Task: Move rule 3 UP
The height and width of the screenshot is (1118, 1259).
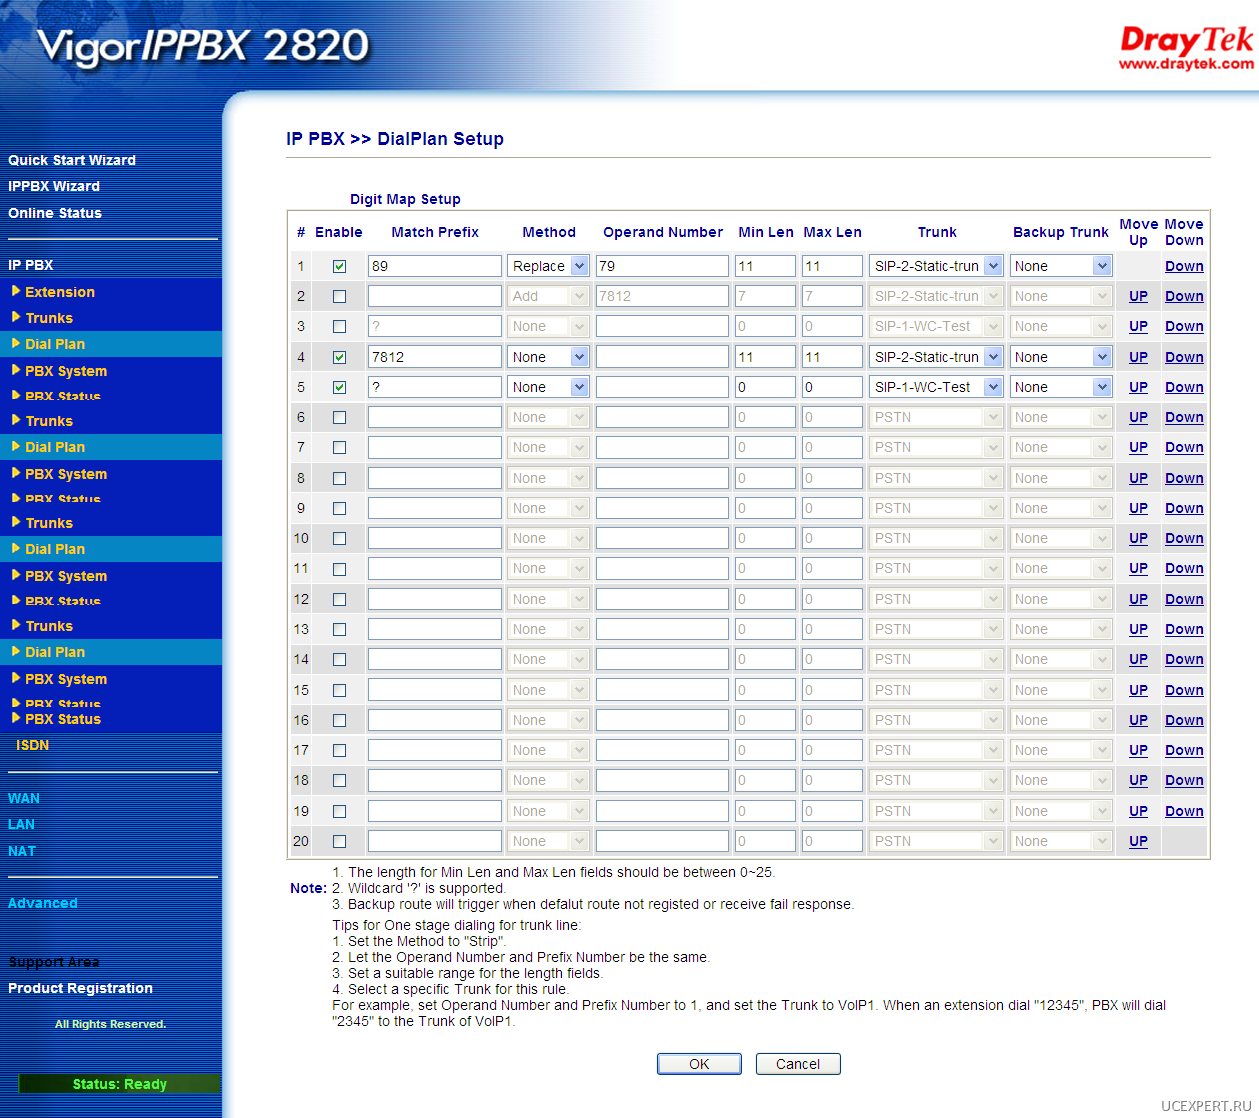Action: pyautogui.click(x=1138, y=326)
